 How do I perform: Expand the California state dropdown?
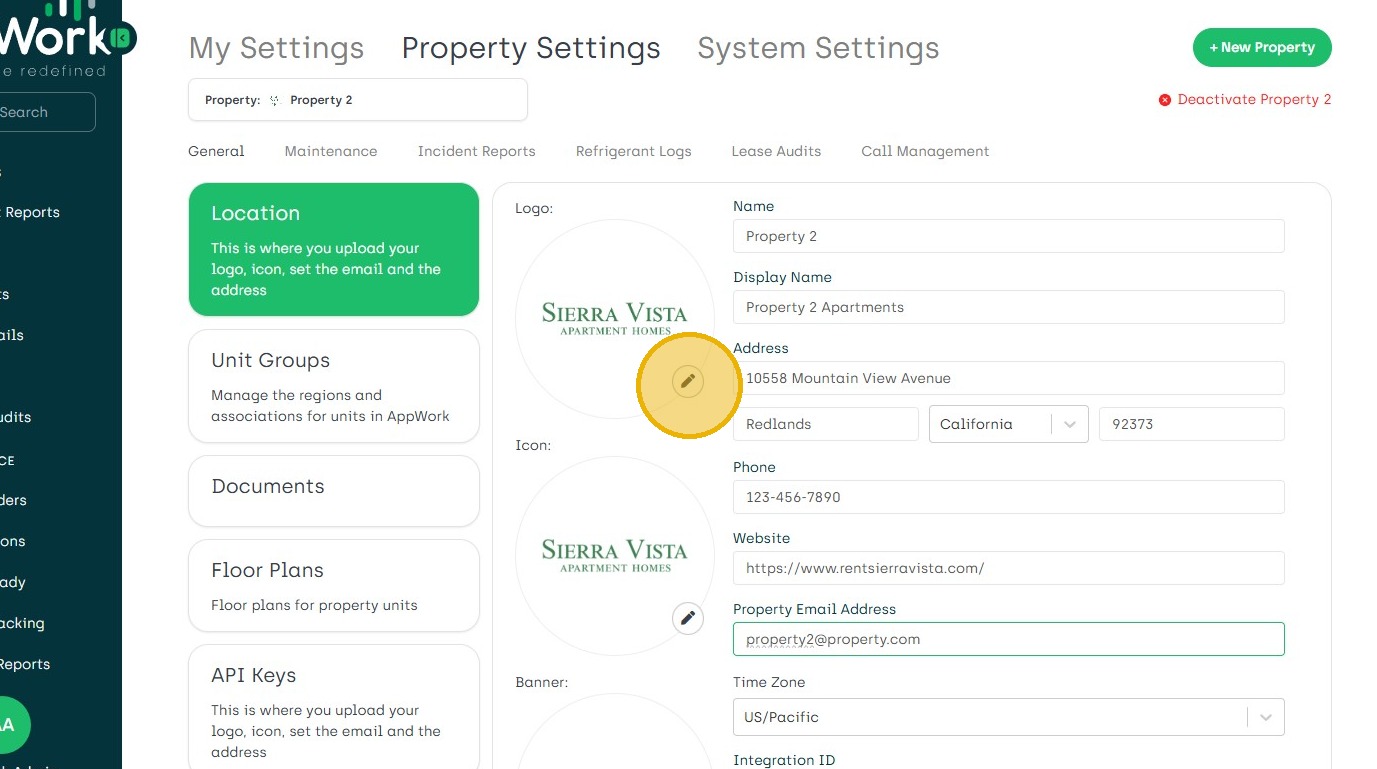pyautogui.click(x=1069, y=424)
